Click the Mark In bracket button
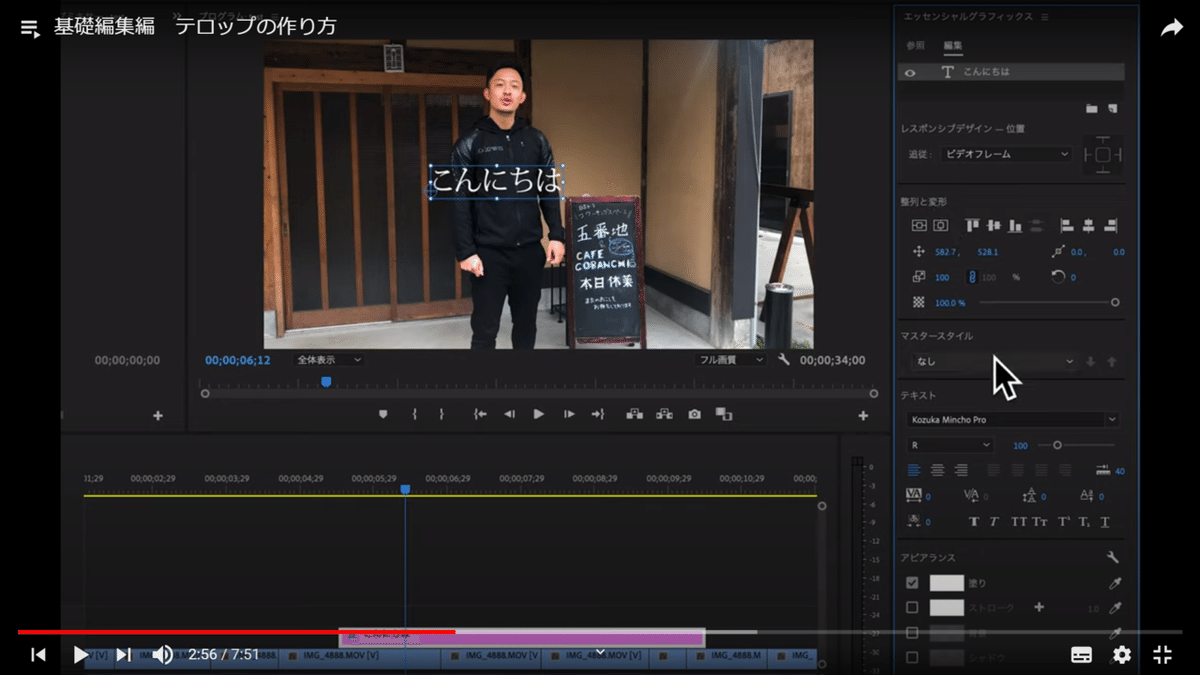Screen dimensions: 1200x675 click(x=414, y=414)
